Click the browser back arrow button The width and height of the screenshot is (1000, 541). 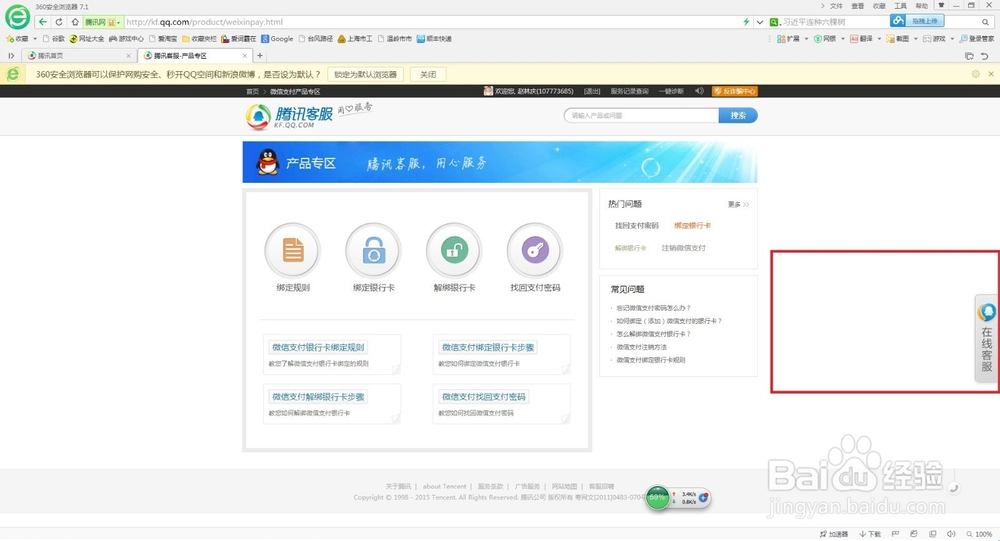43,22
